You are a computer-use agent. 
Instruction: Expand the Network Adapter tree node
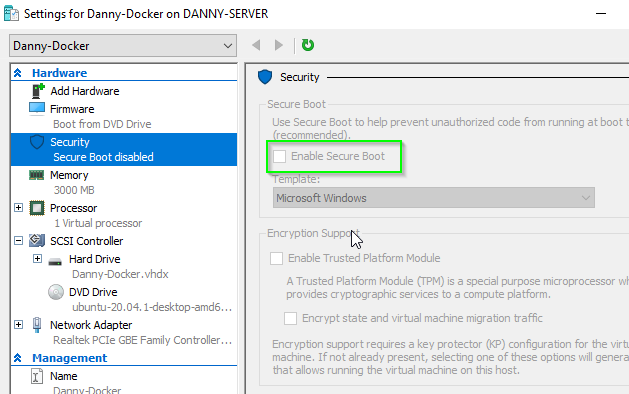[18, 325]
